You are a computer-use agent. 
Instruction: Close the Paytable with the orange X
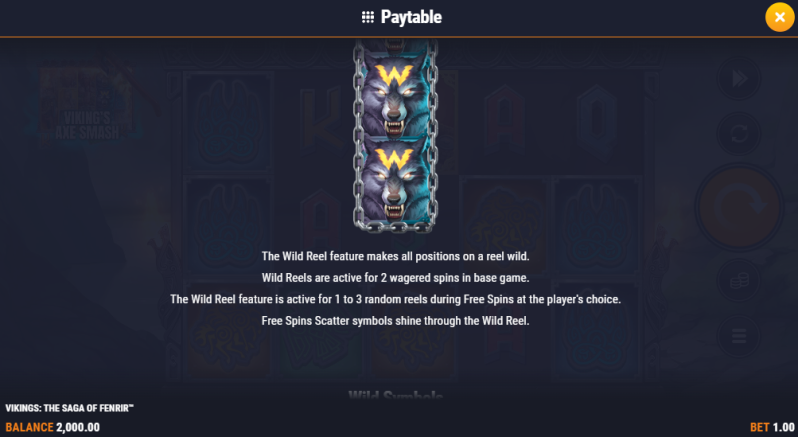[x=779, y=17]
